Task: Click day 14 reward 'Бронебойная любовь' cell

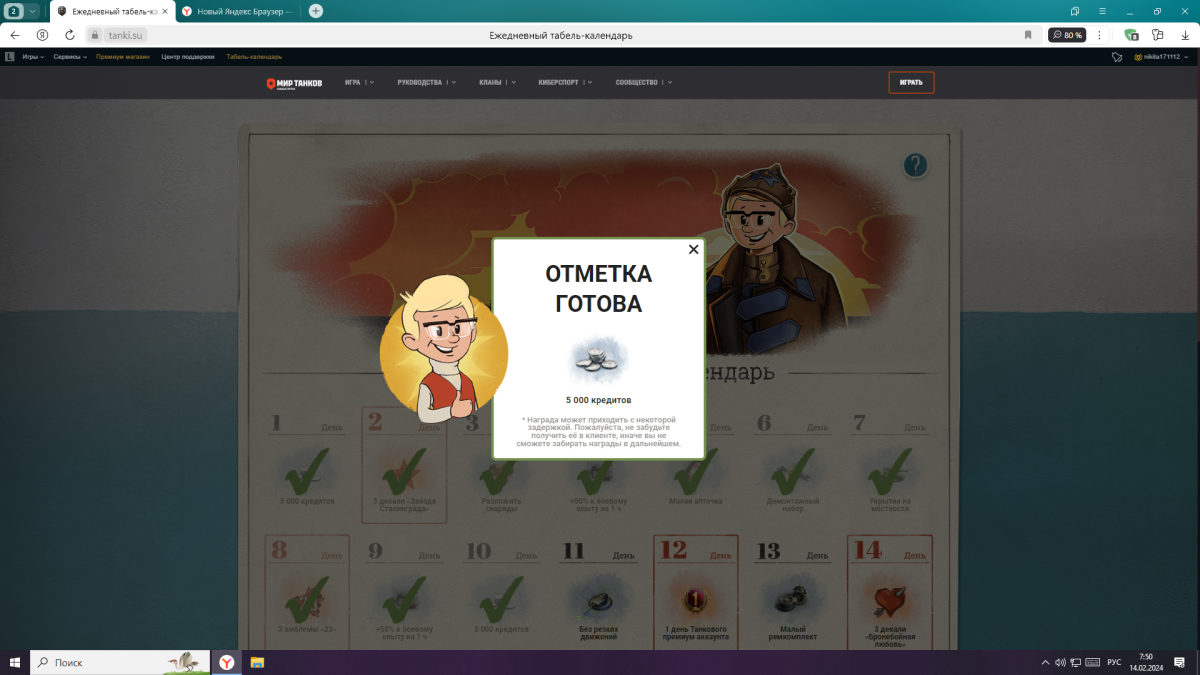Action: [x=889, y=593]
